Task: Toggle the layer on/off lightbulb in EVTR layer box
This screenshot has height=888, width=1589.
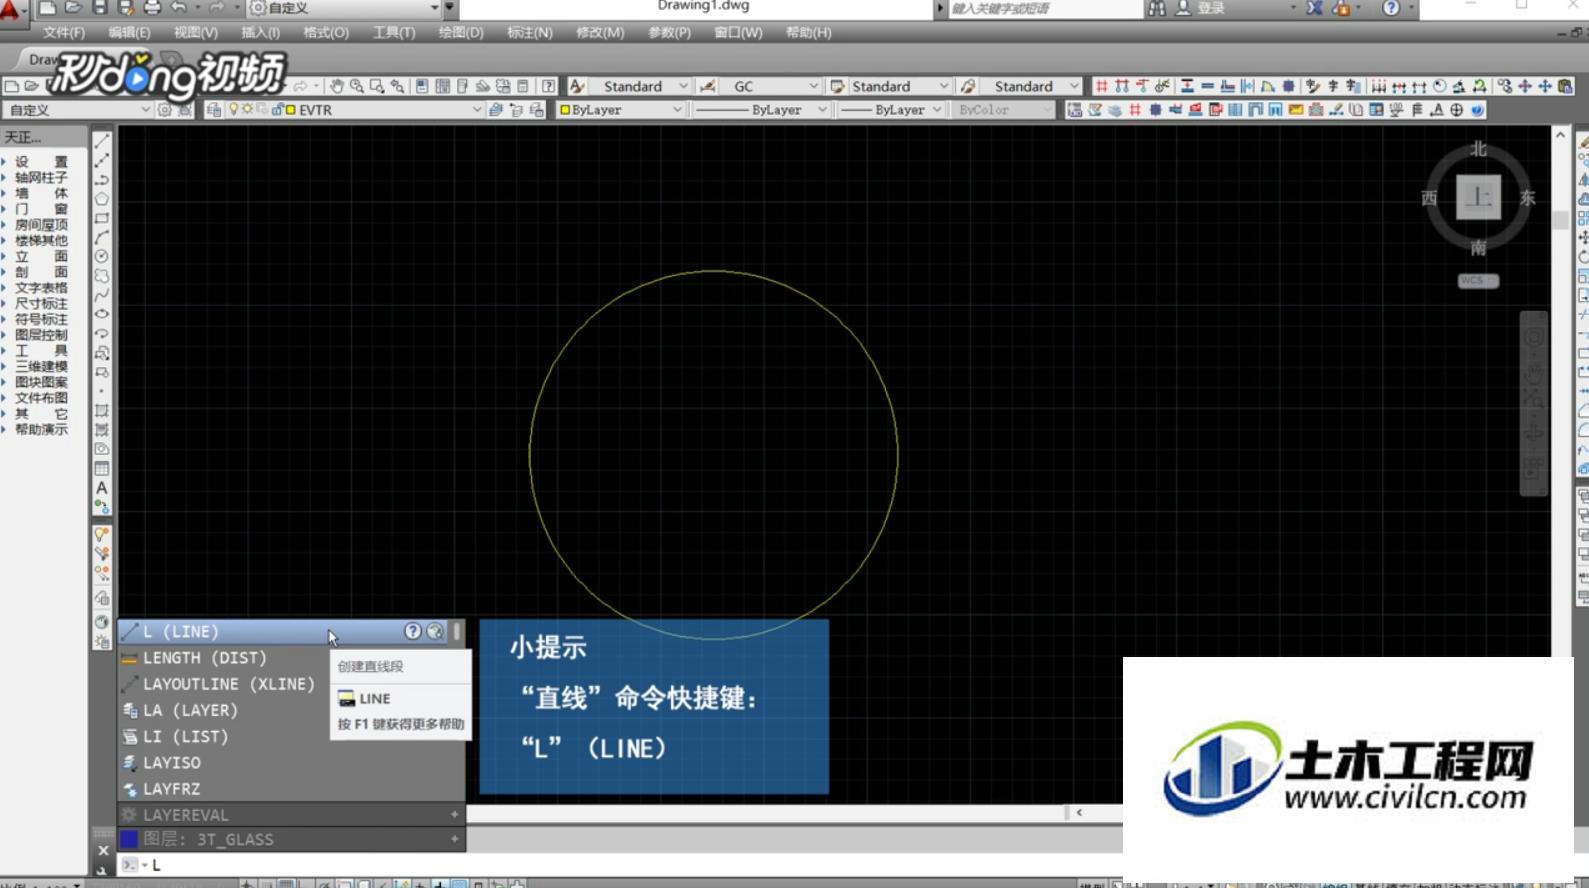Action: pyautogui.click(x=234, y=110)
